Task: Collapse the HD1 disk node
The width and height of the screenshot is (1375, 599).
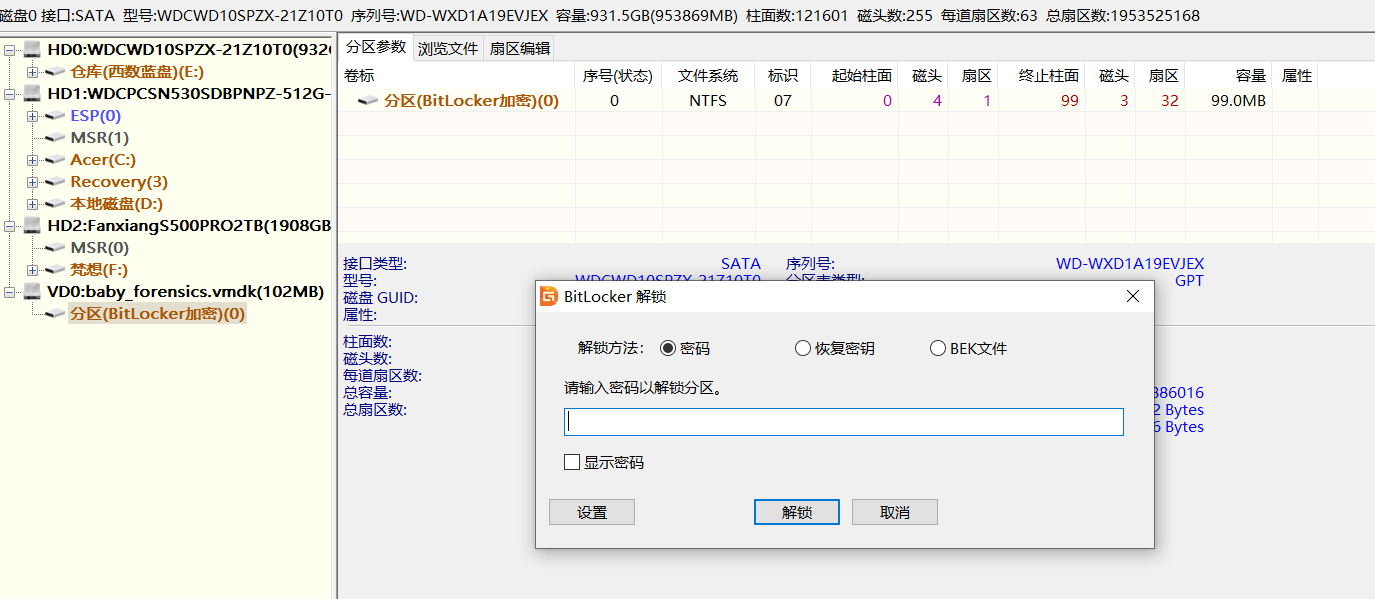Action: (10, 93)
